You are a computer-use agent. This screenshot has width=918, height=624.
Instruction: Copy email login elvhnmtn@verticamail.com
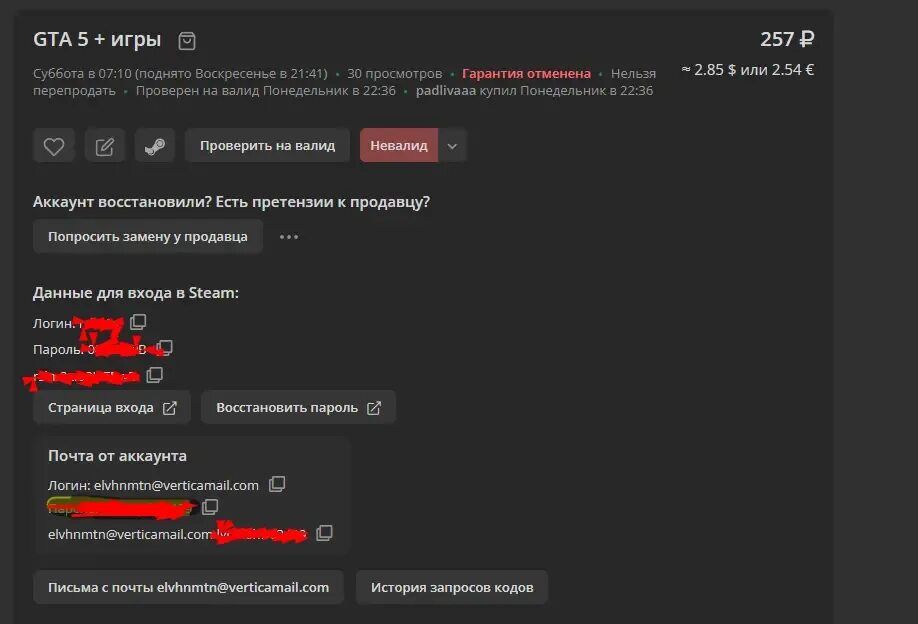pyautogui.click(x=277, y=484)
